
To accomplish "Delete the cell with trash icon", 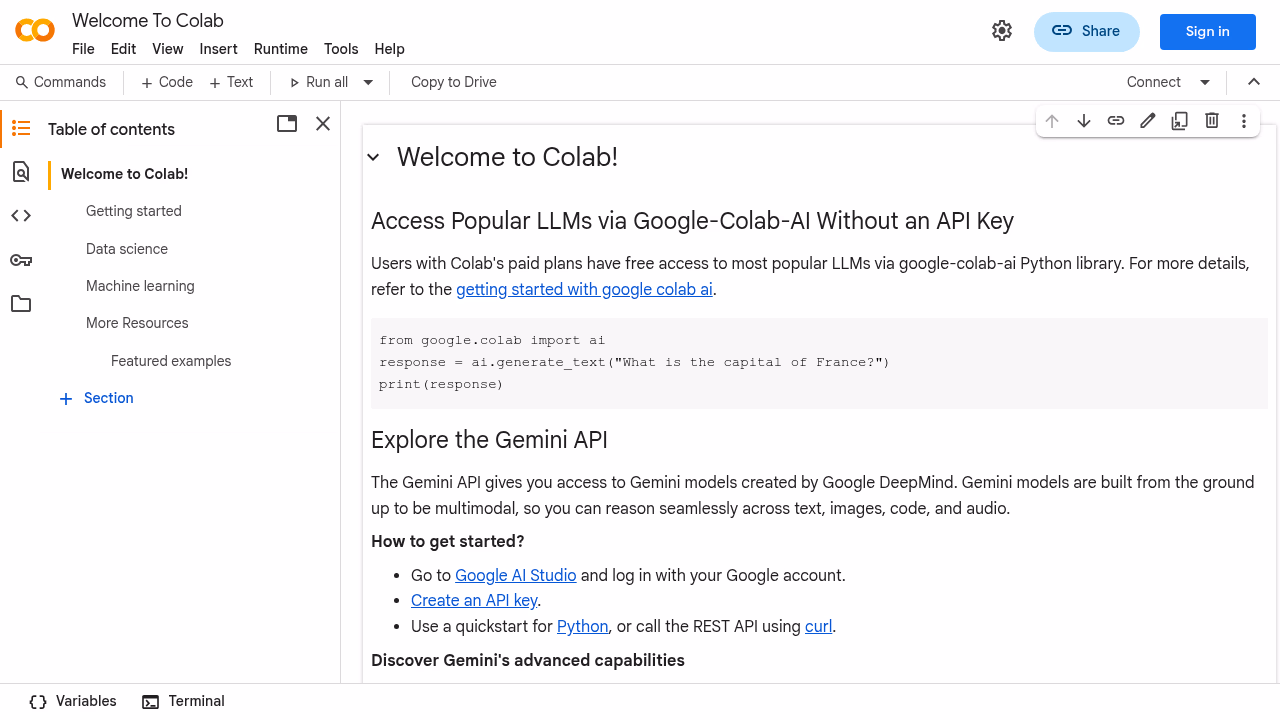I will [x=1212, y=121].
